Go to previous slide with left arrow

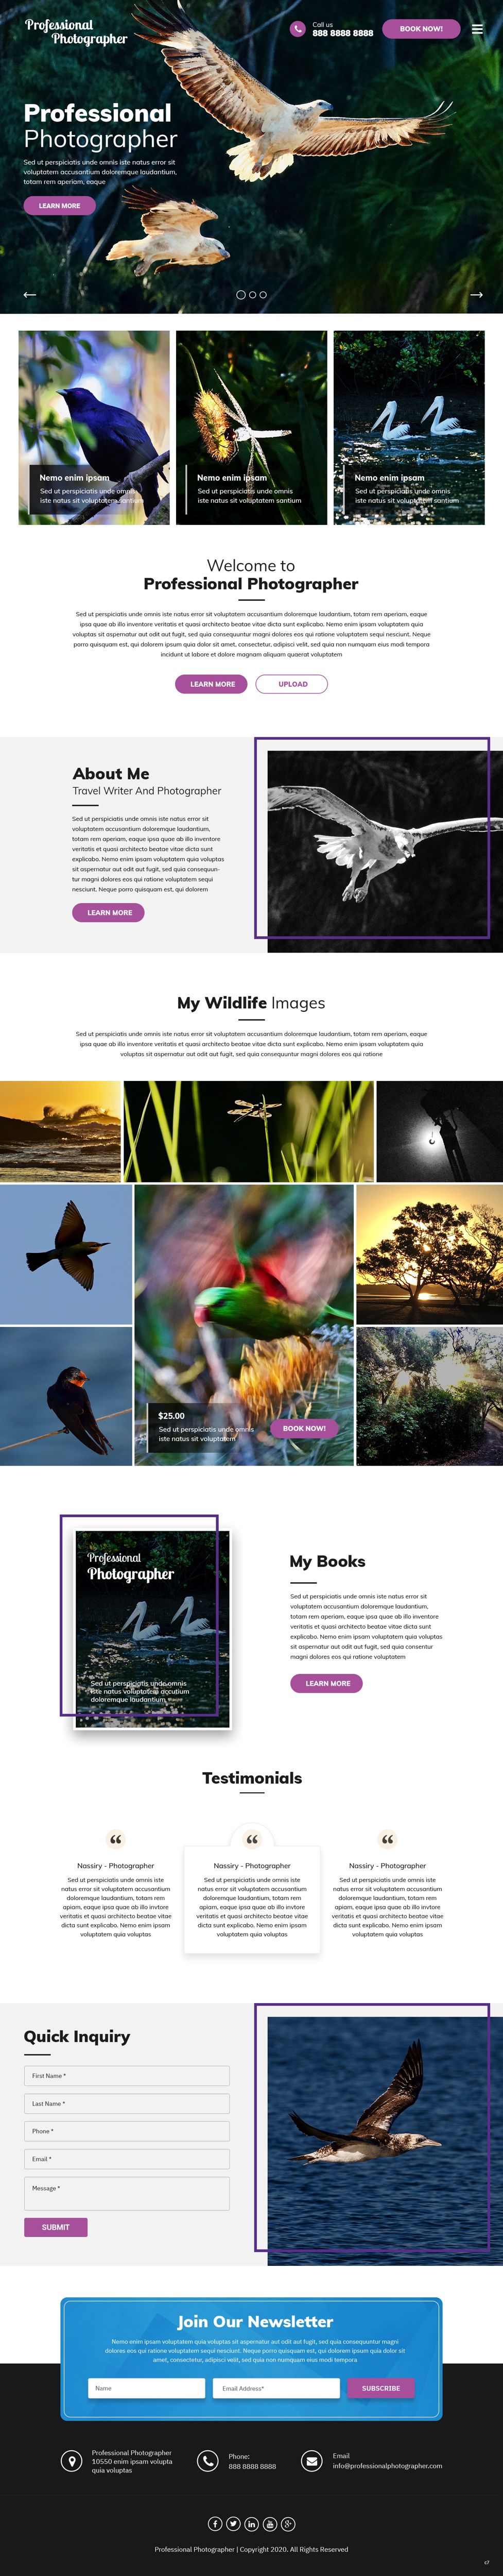[x=30, y=295]
